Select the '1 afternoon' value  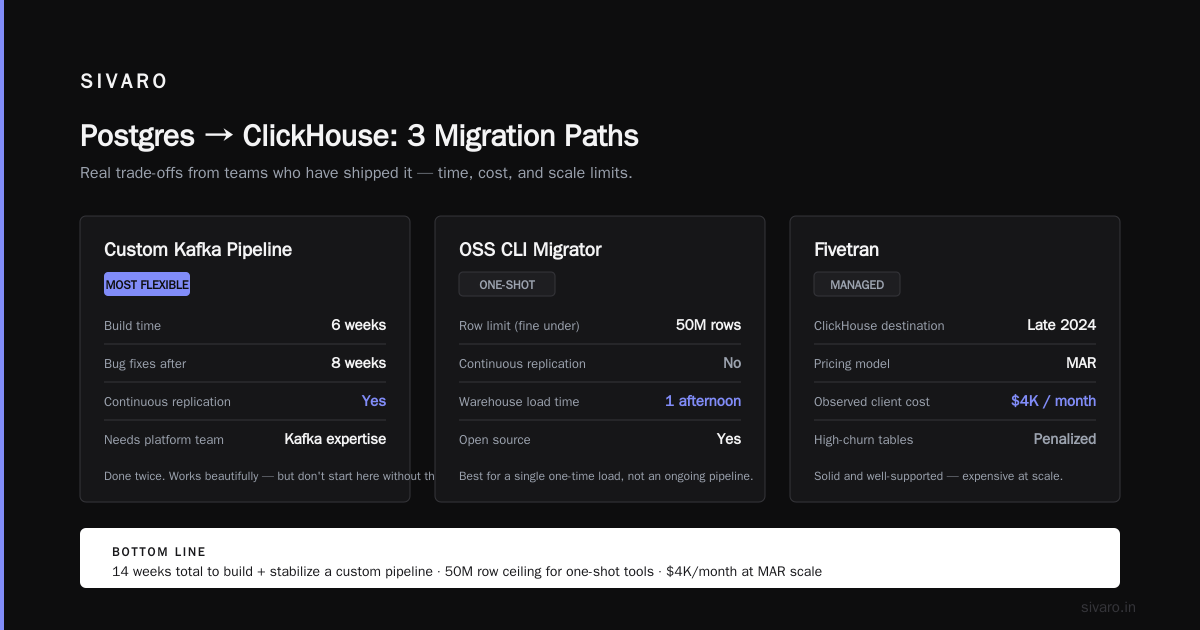[x=703, y=401]
